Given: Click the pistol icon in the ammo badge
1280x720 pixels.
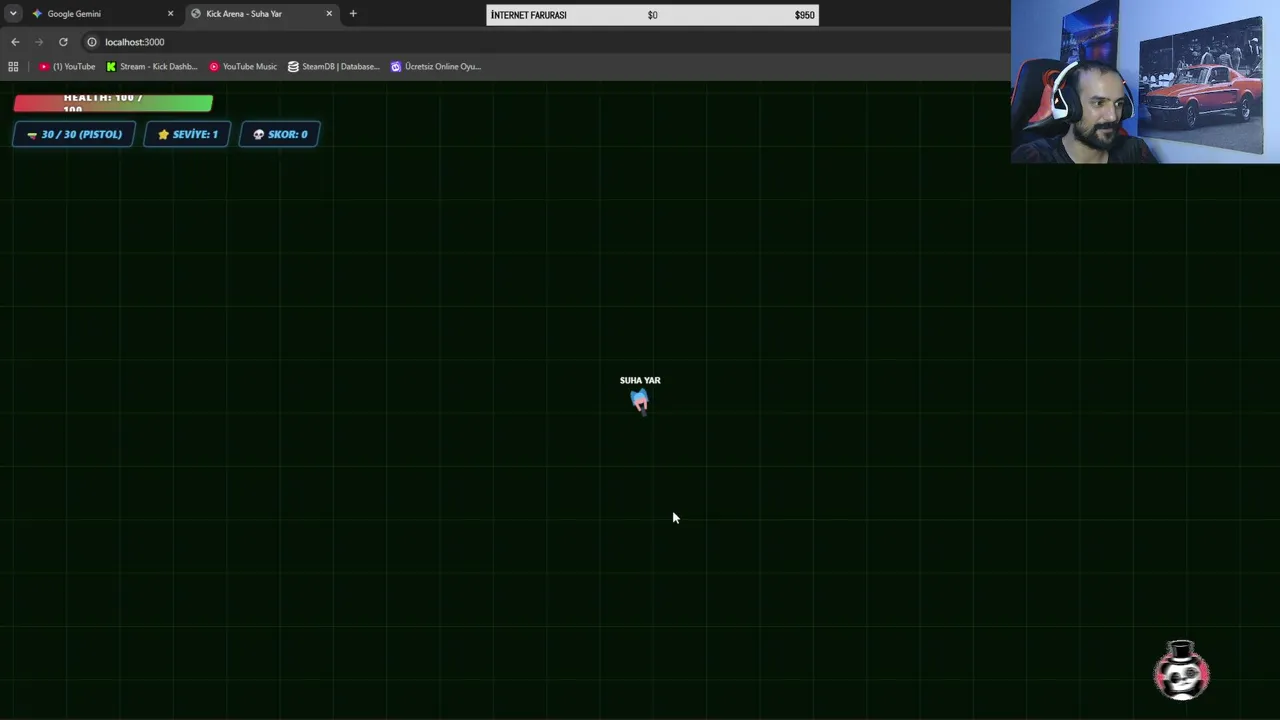Looking at the screenshot, I should click(32, 134).
